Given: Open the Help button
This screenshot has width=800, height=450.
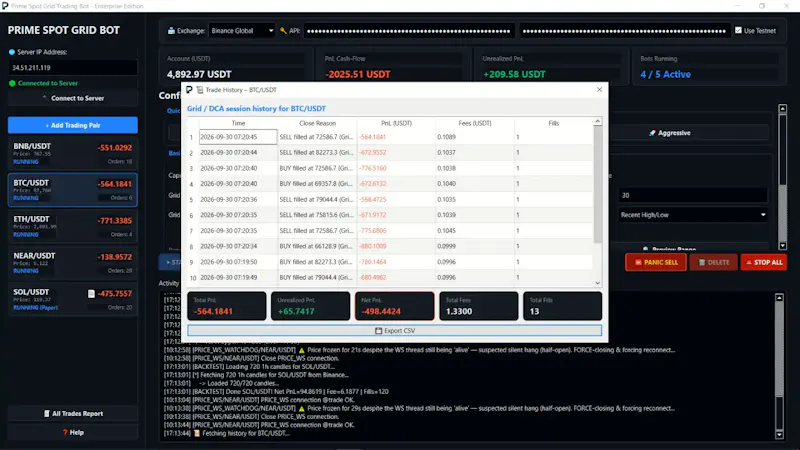Looking at the screenshot, I should pos(72,432).
